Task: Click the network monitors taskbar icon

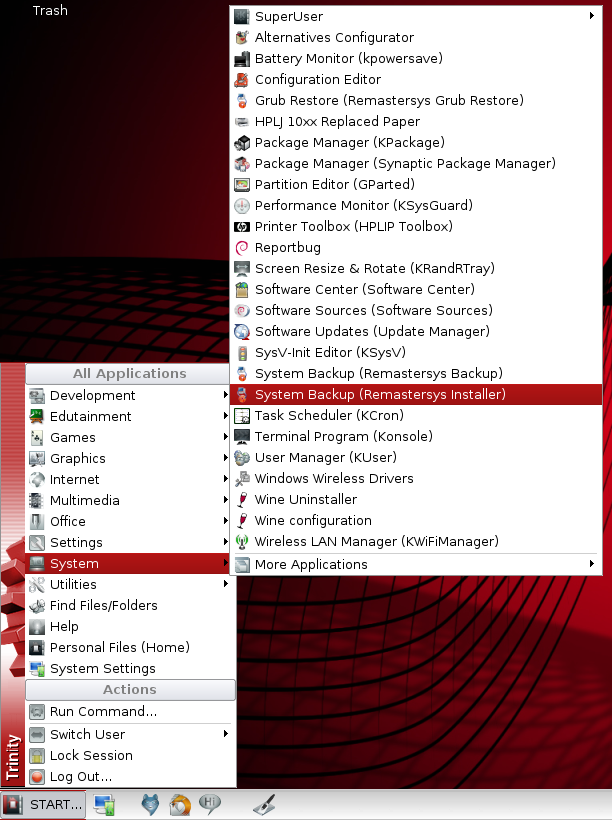Action: tap(104, 804)
